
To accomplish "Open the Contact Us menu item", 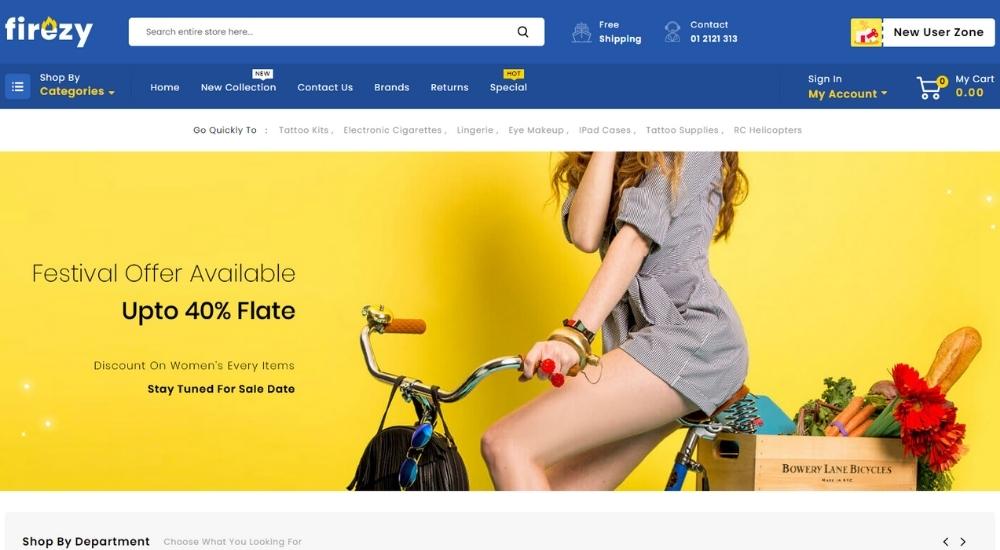I will (325, 87).
